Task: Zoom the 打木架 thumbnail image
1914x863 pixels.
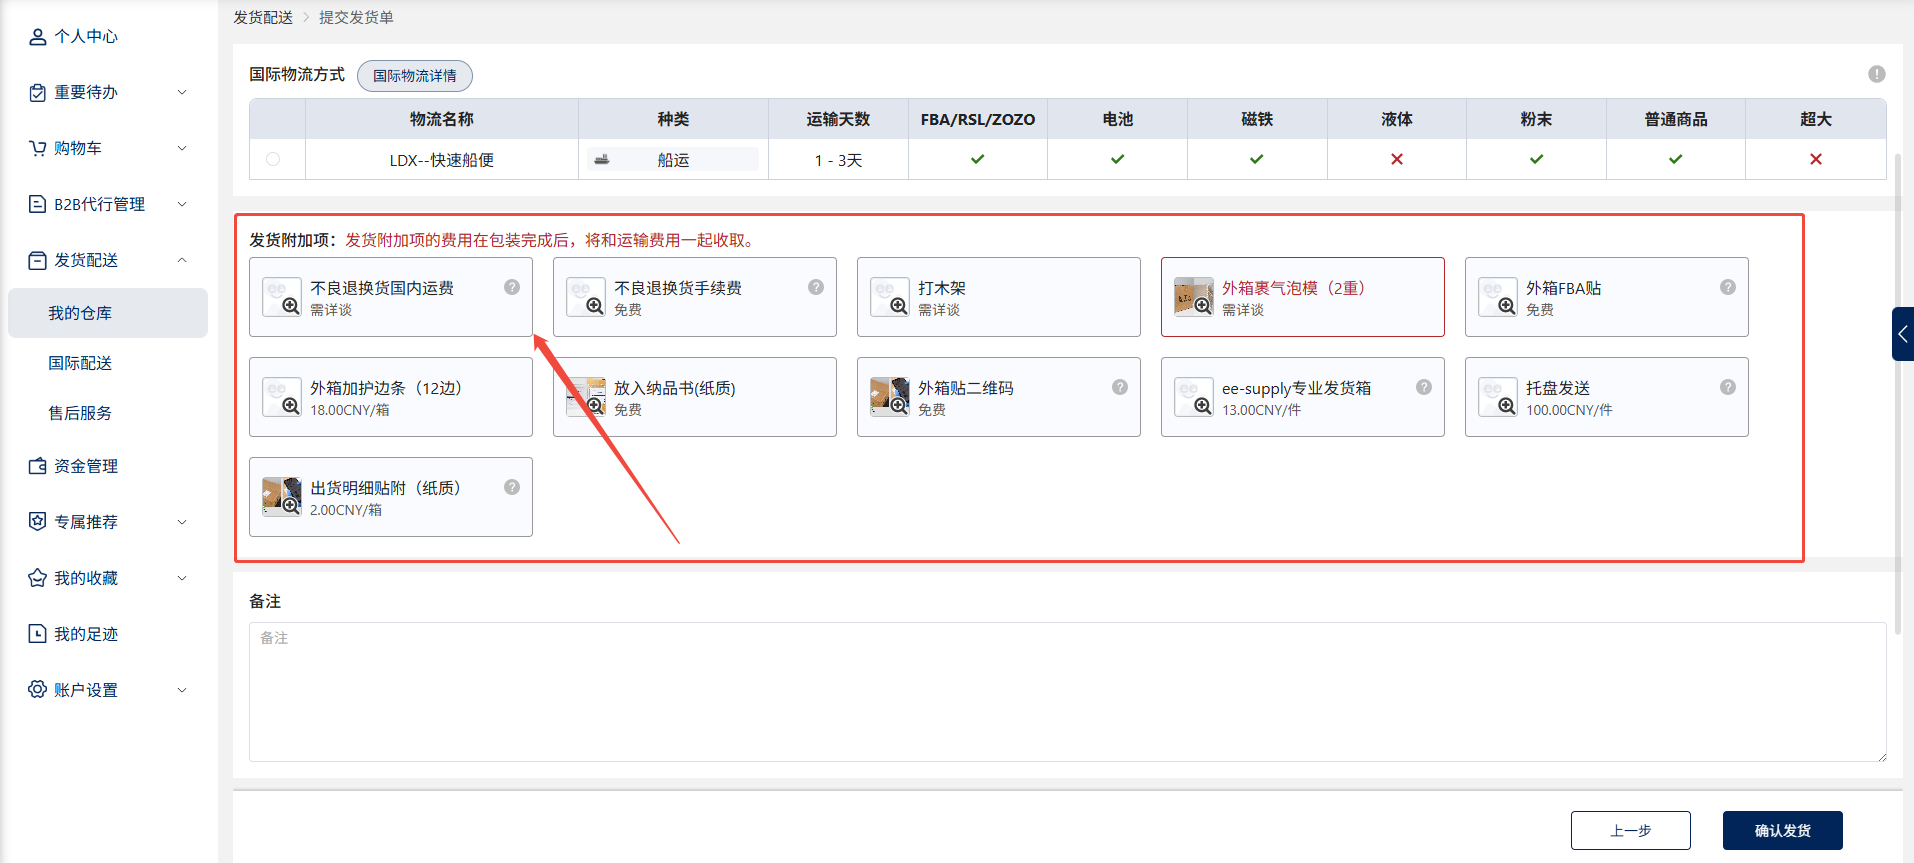Action: (x=890, y=297)
